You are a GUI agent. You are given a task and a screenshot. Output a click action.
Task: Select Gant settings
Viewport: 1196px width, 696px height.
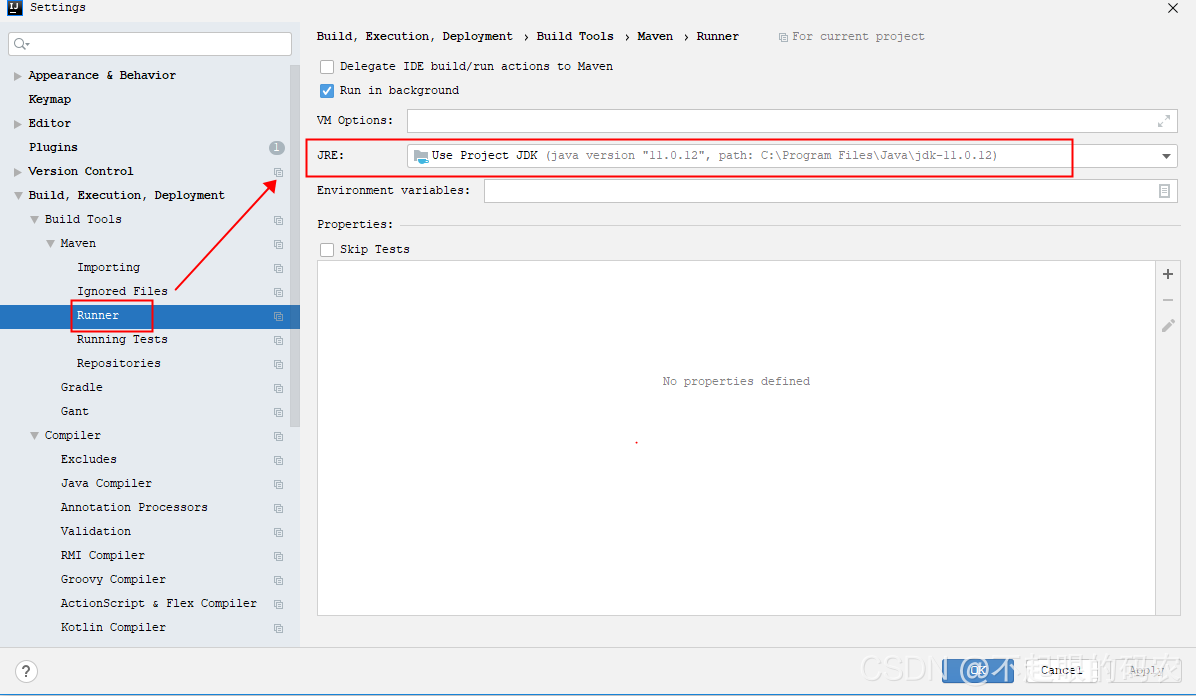(x=75, y=411)
